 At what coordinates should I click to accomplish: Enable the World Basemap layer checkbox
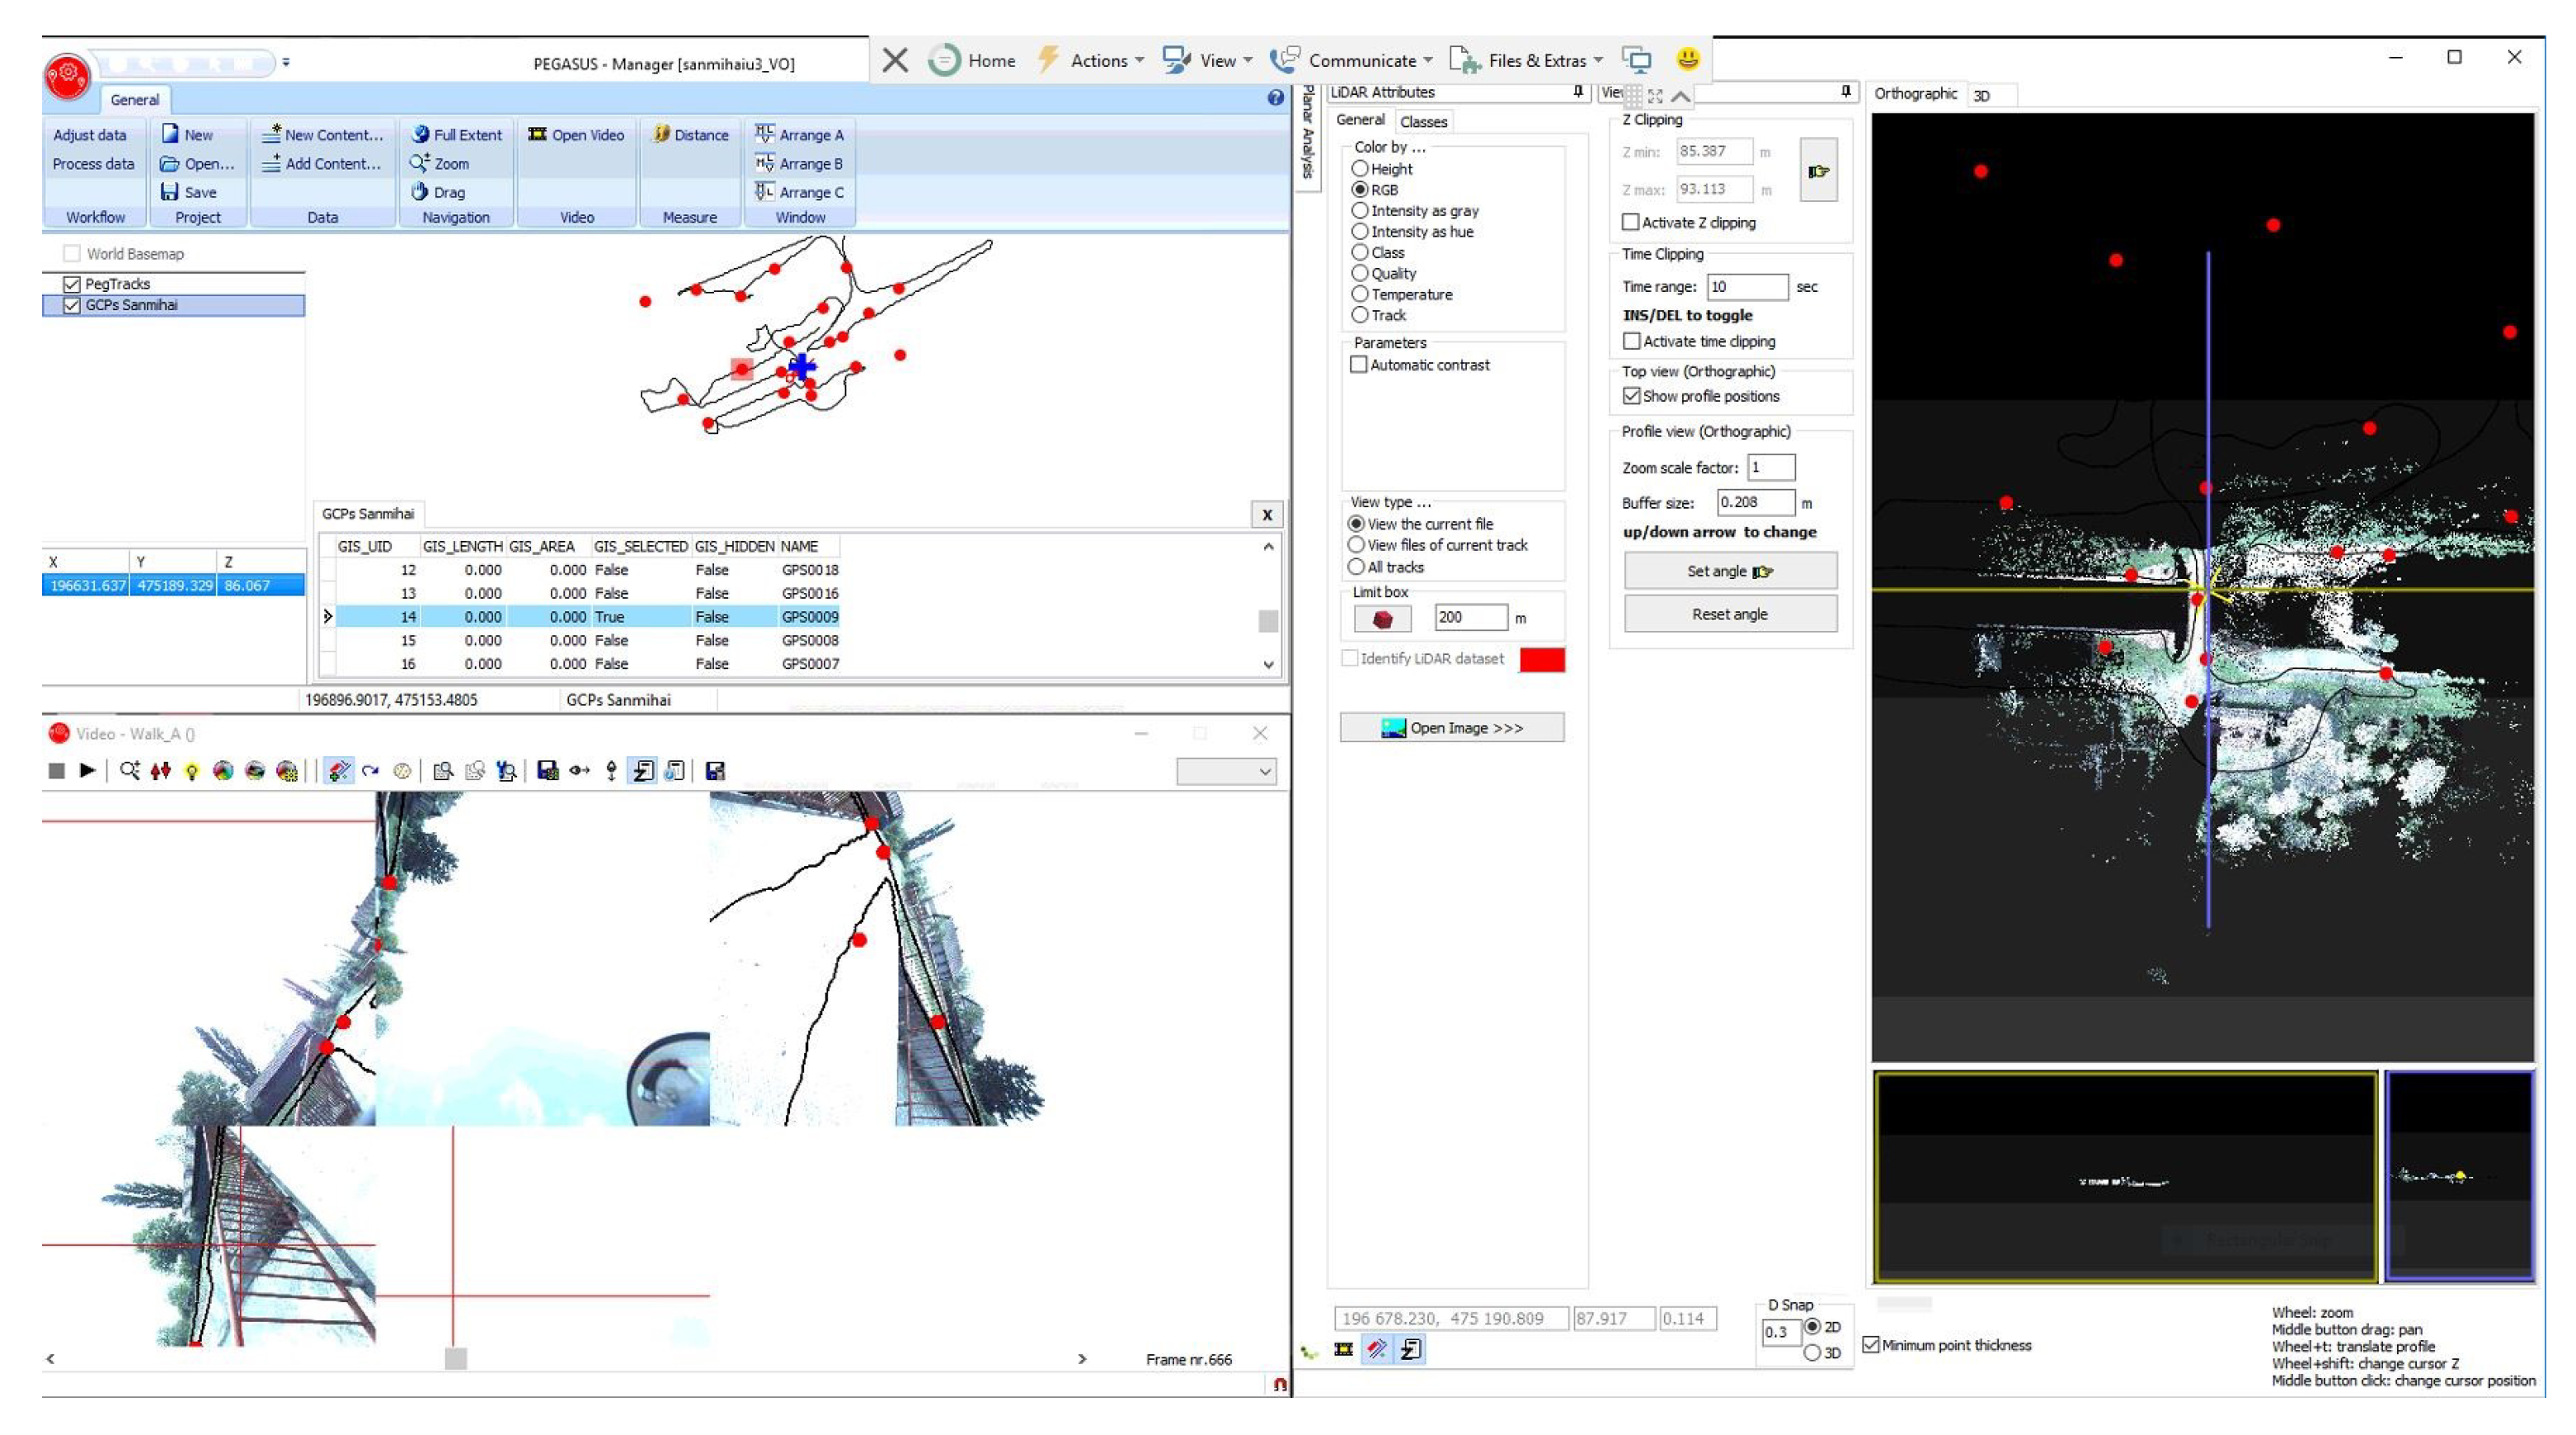coord(72,254)
